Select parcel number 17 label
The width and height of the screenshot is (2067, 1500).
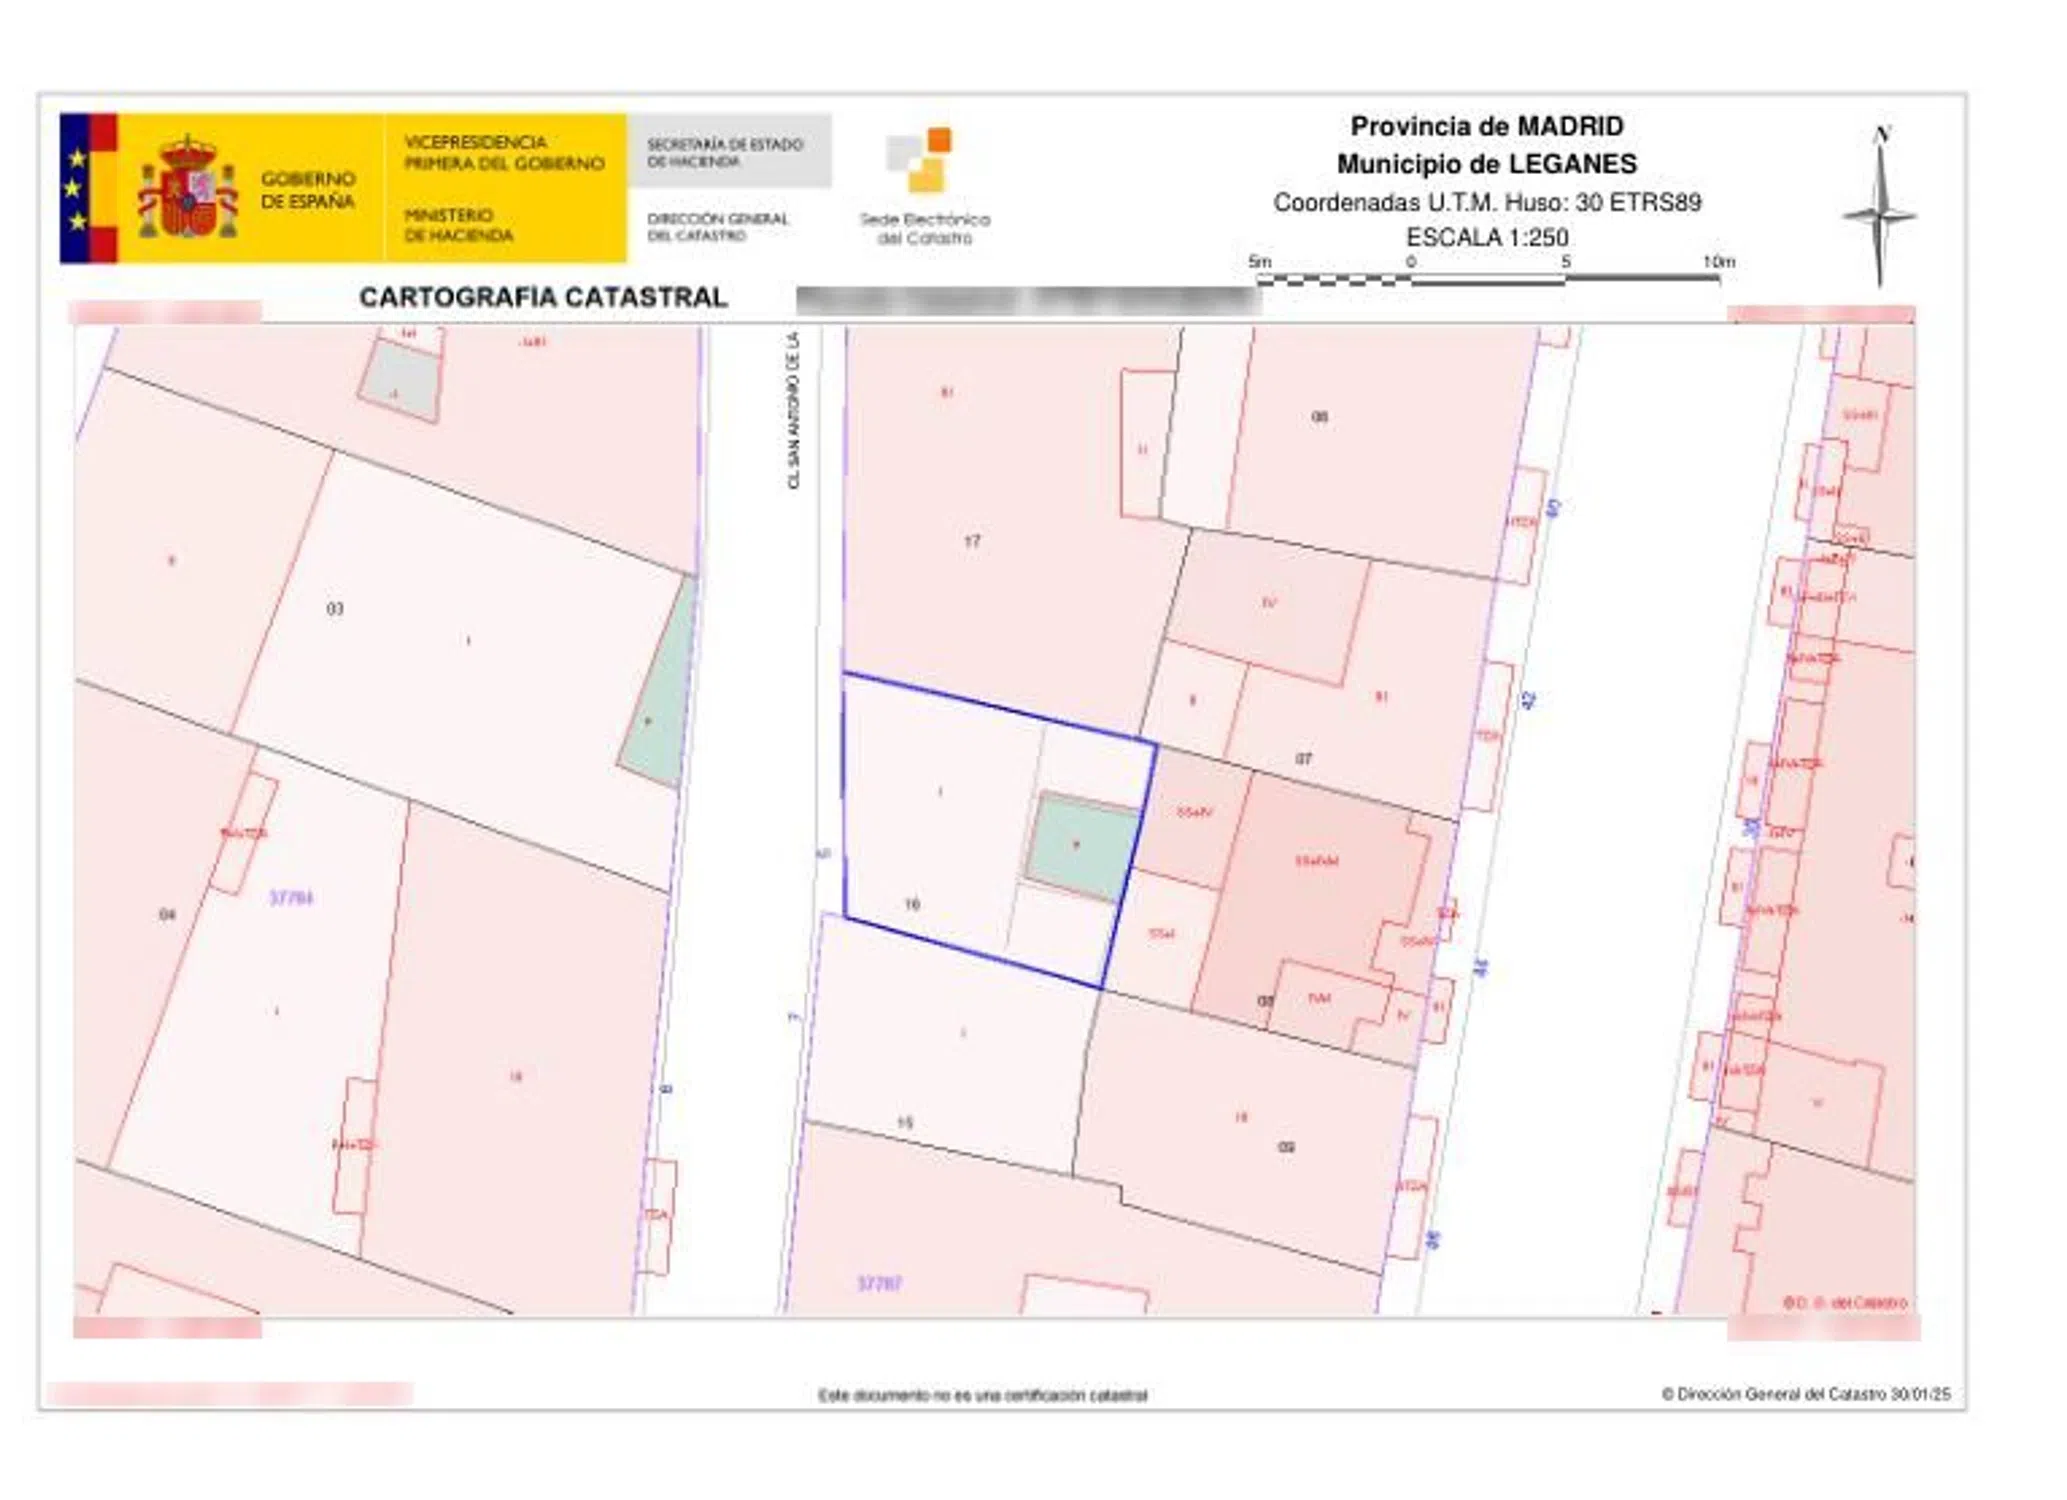click(972, 541)
